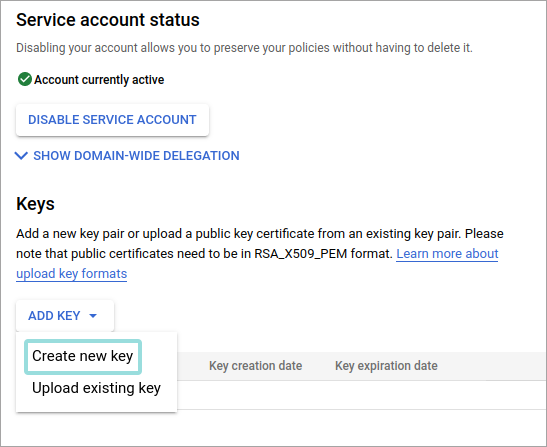Click the Keys section heading
This screenshot has height=447, width=547.
click(x=35, y=204)
